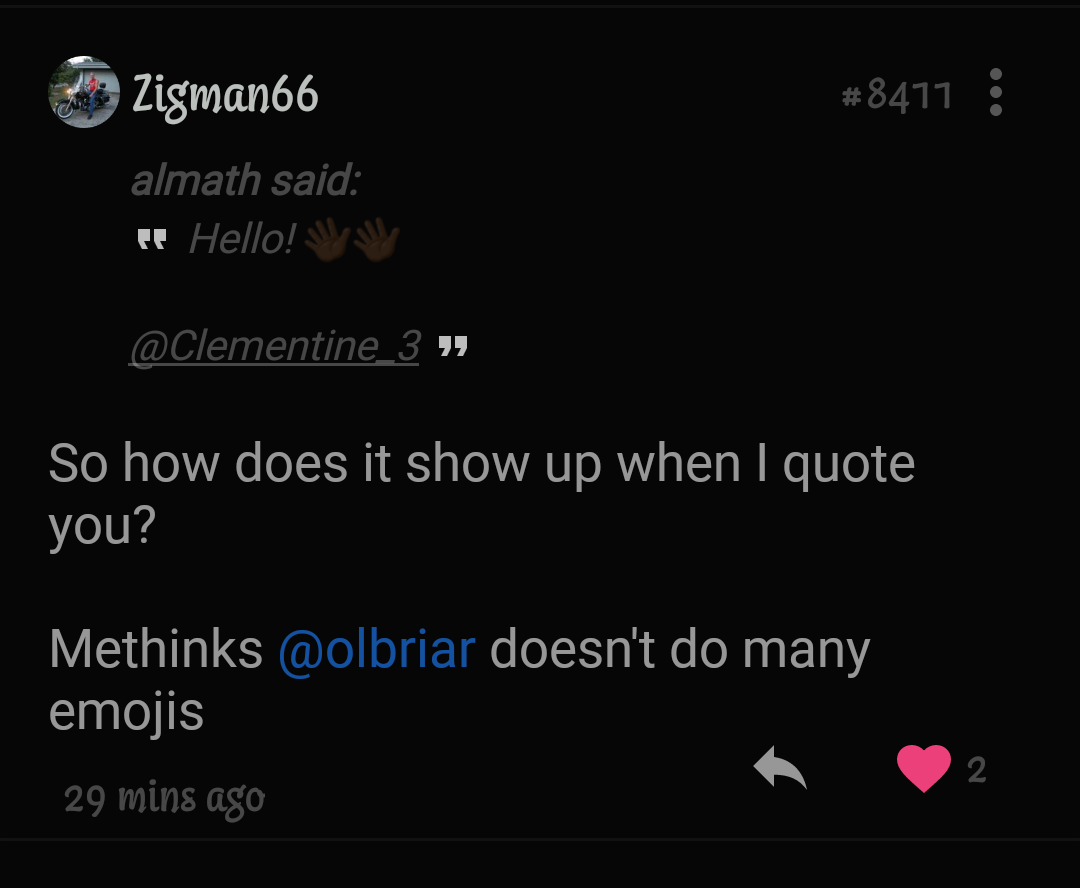This screenshot has width=1080, height=888.
Task: Click the "doesn't do many" text
Action: (x=680, y=650)
